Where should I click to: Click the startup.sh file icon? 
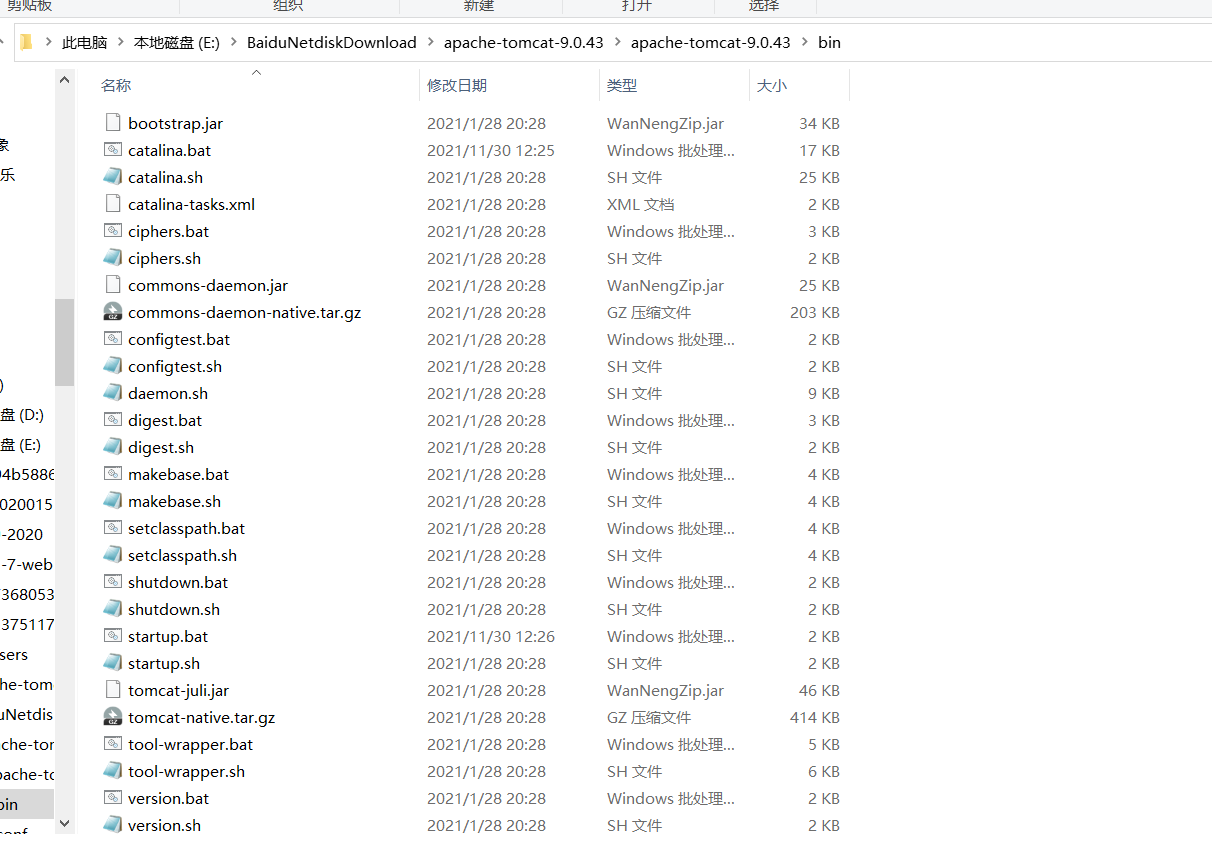[113, 663]
